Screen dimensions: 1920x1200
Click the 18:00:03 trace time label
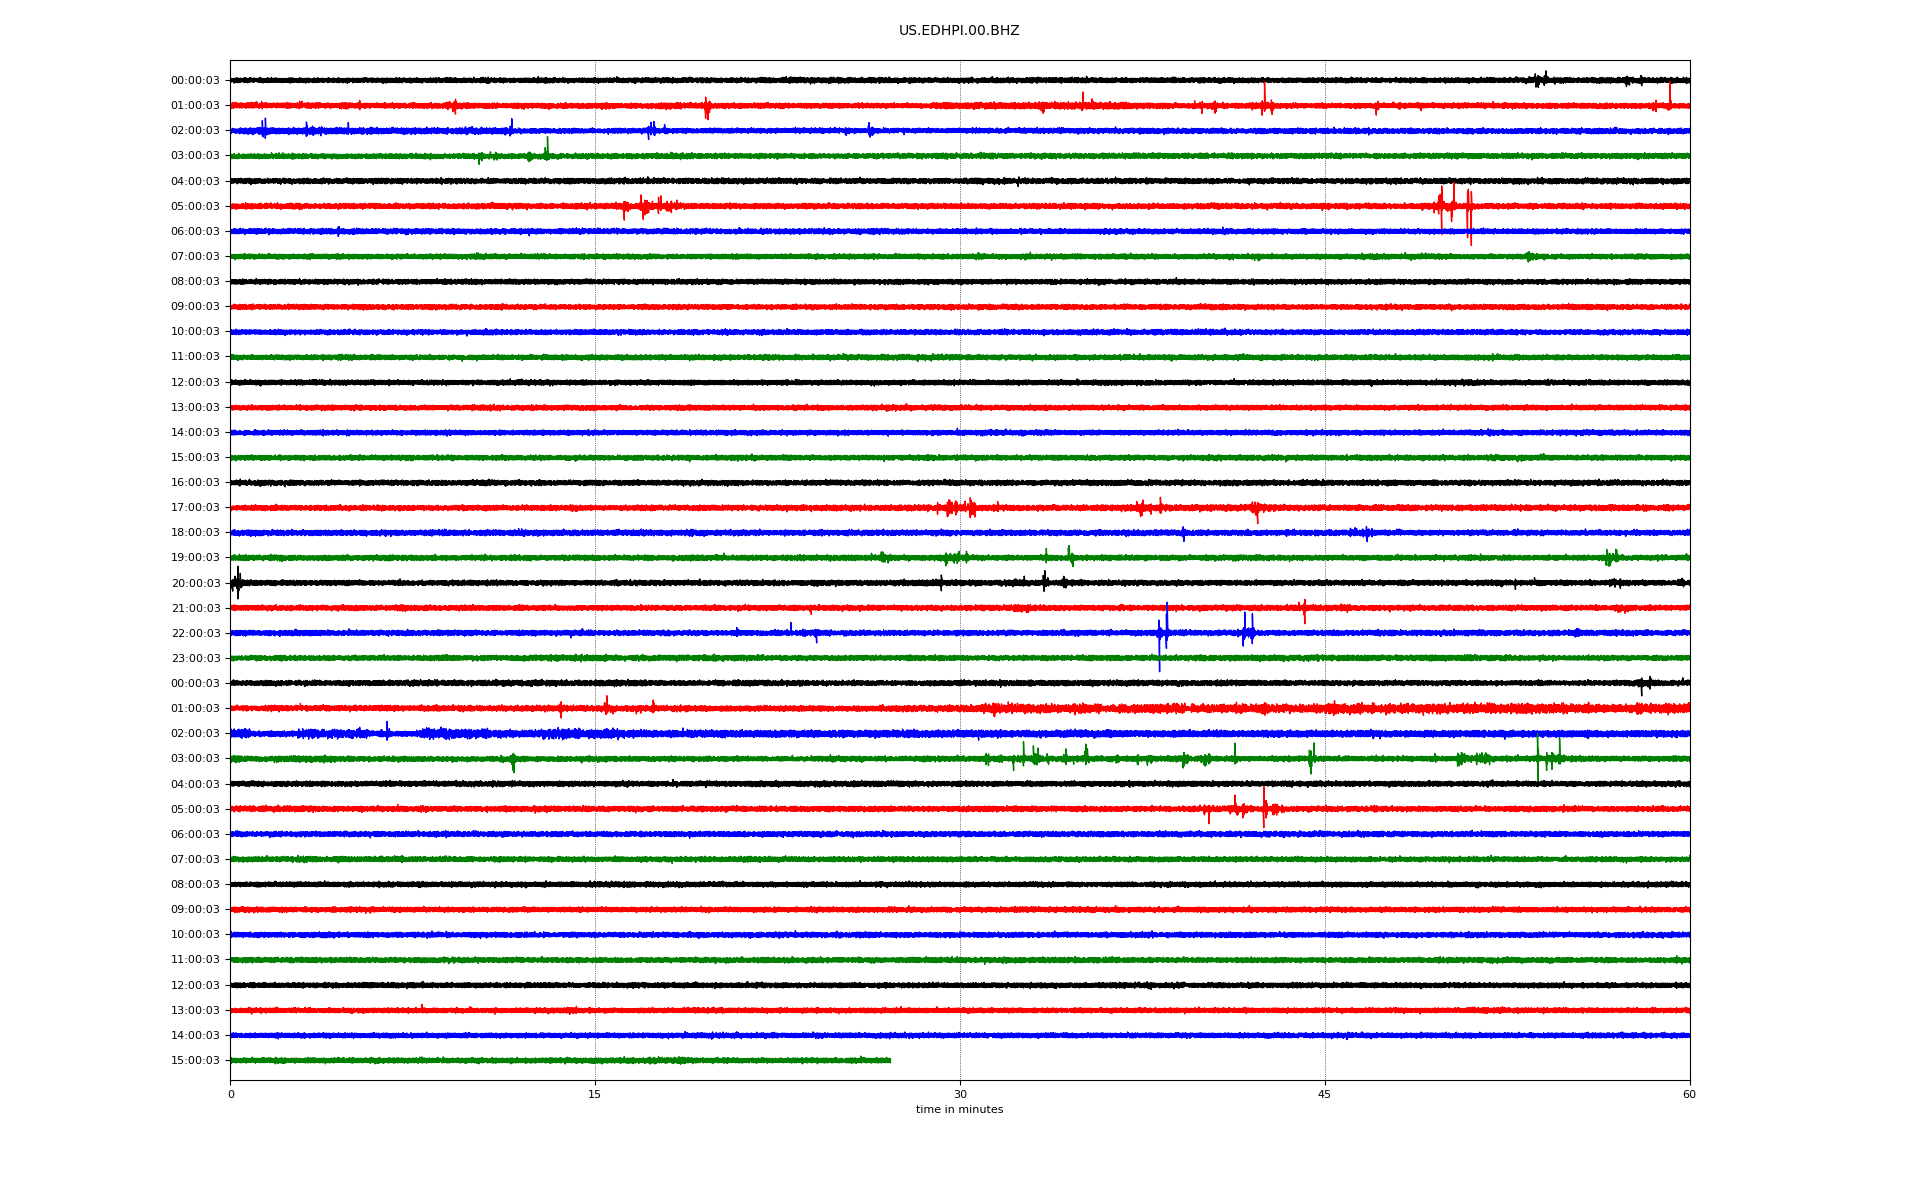point(195,533)
